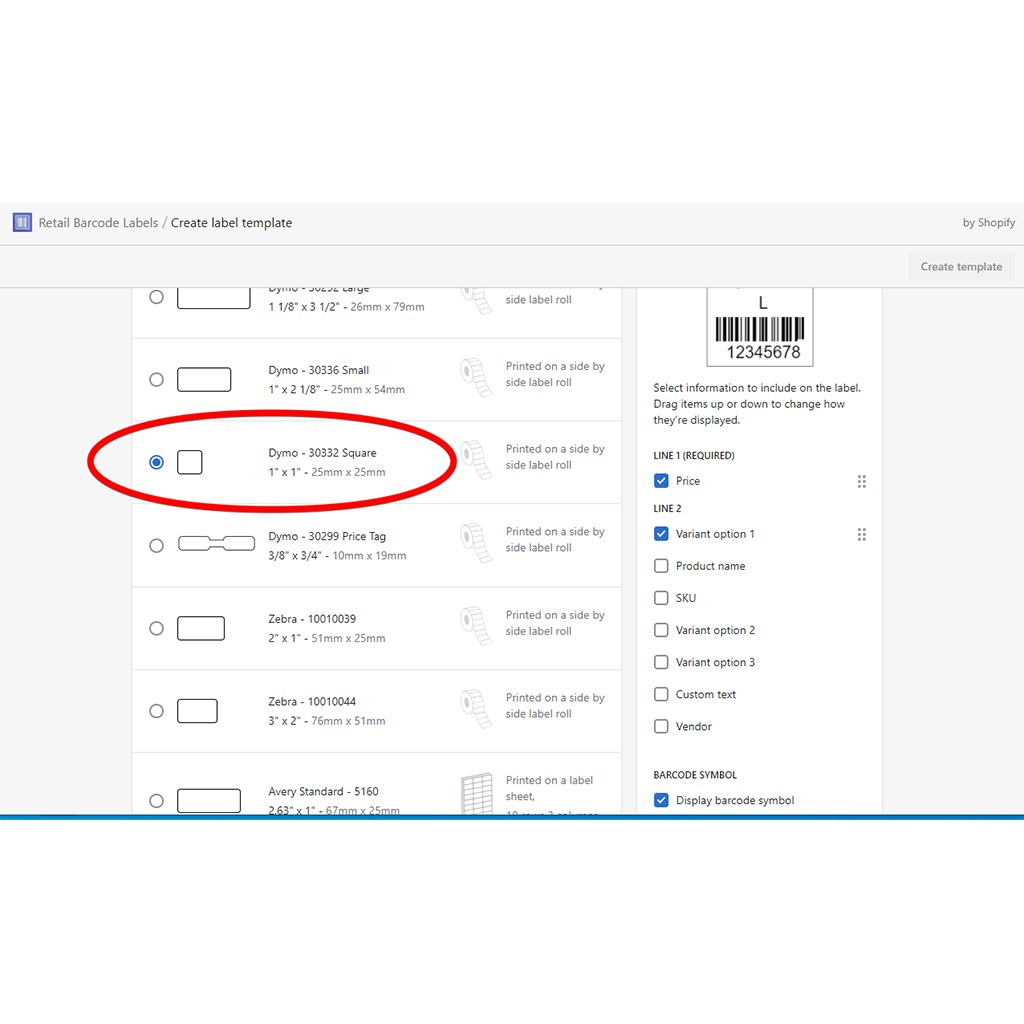Enable the Custom text checkbox
Image resolution: width=1024 pixels, height=1024 pixels.
click(x=661, y=694)
